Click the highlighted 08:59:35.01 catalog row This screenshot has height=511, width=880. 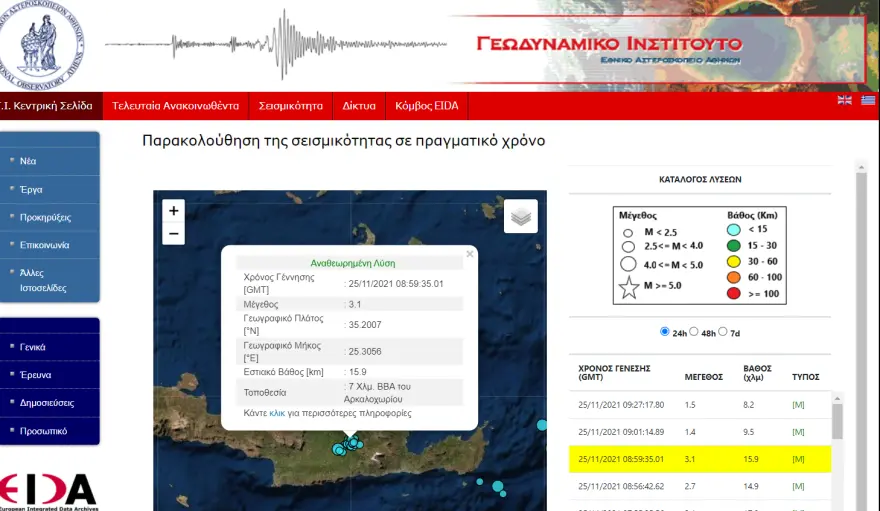700,460
